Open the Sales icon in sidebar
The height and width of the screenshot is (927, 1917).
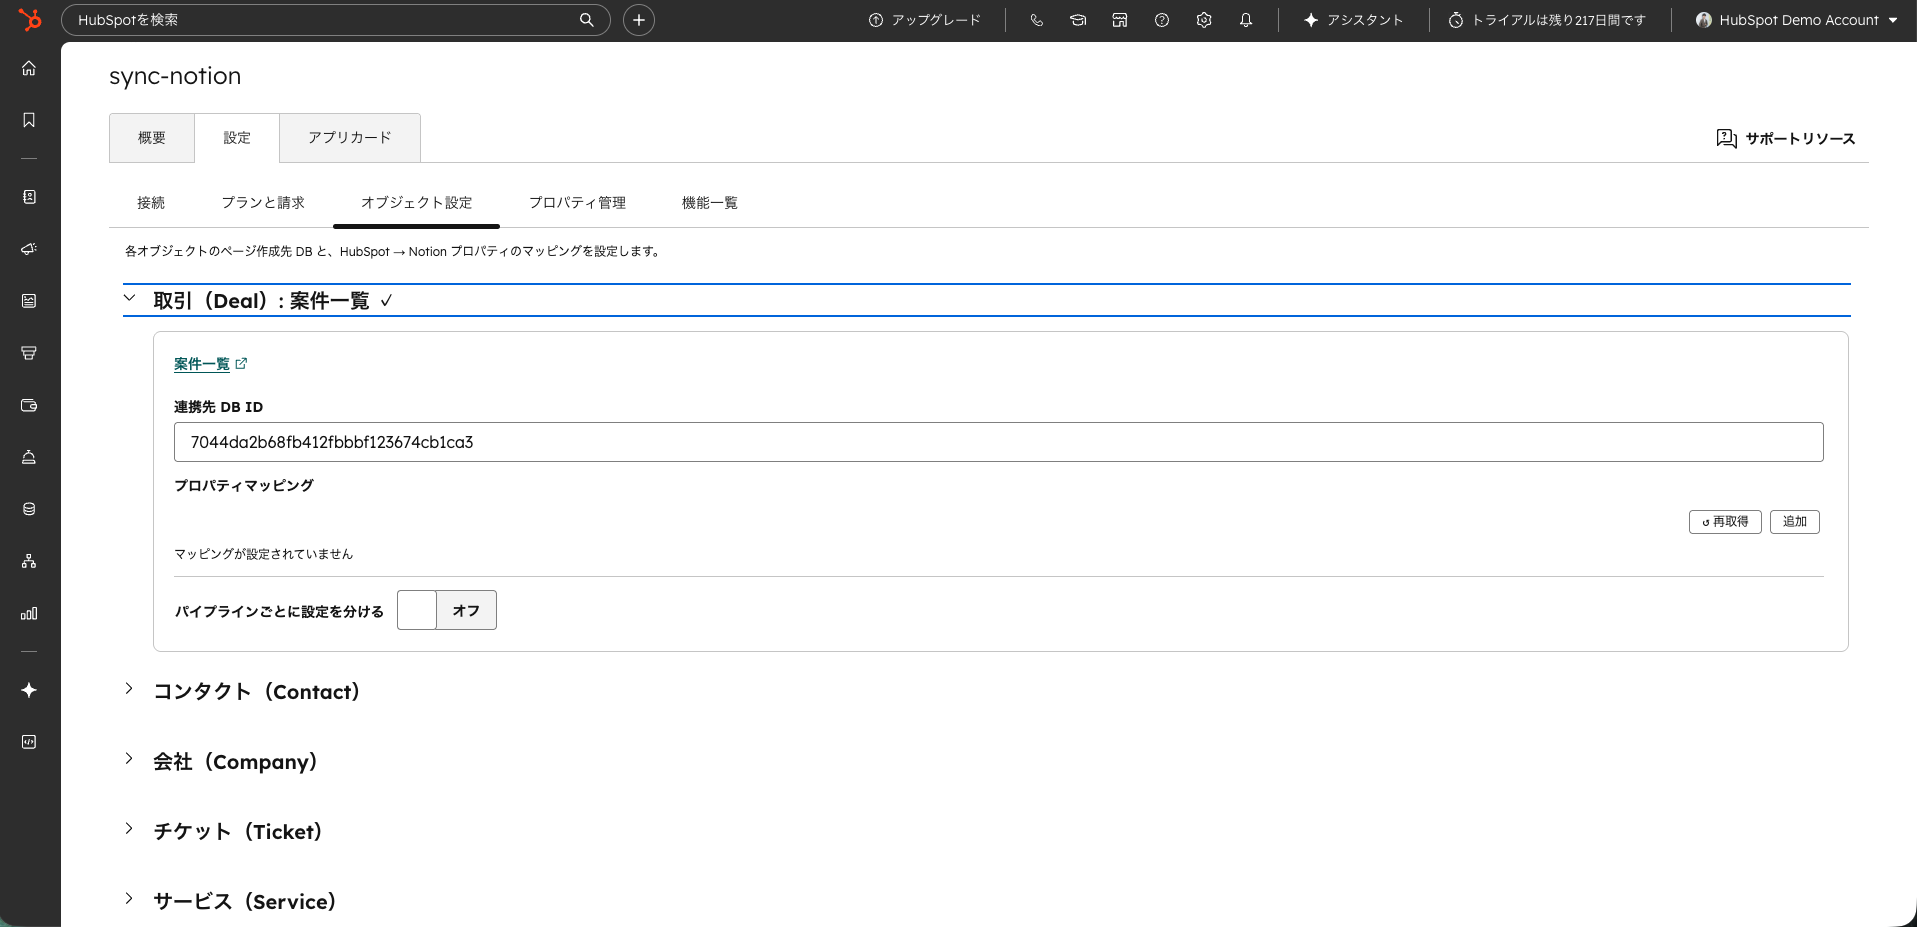pos(29,353)
